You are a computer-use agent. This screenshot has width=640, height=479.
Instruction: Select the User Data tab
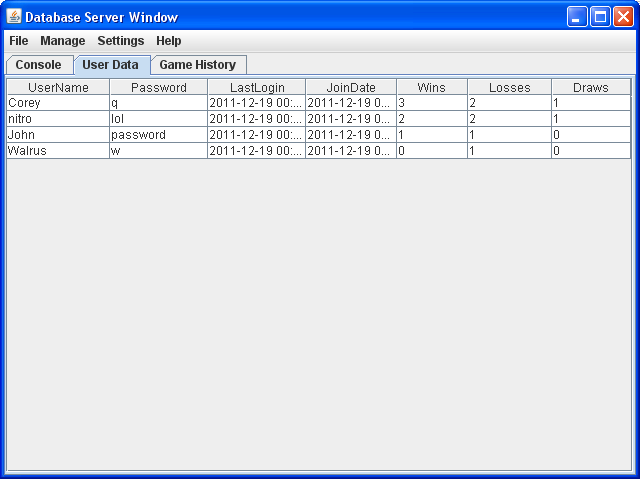110,65
